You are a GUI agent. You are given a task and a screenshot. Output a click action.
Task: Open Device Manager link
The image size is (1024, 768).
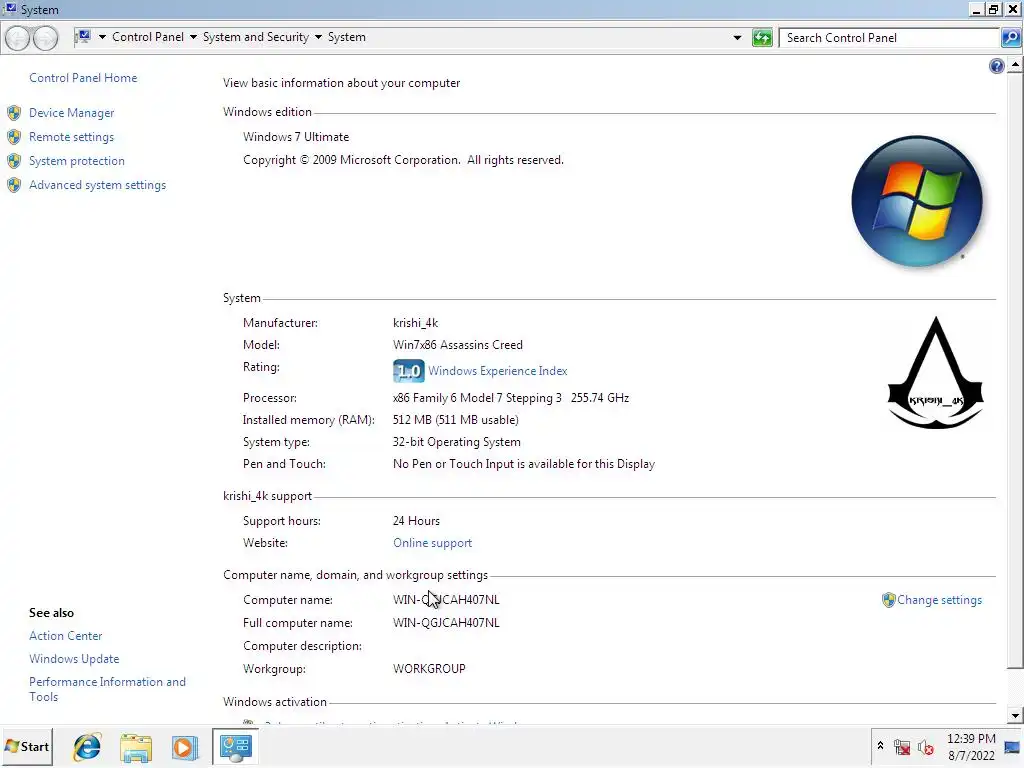(x=71, y=113)
